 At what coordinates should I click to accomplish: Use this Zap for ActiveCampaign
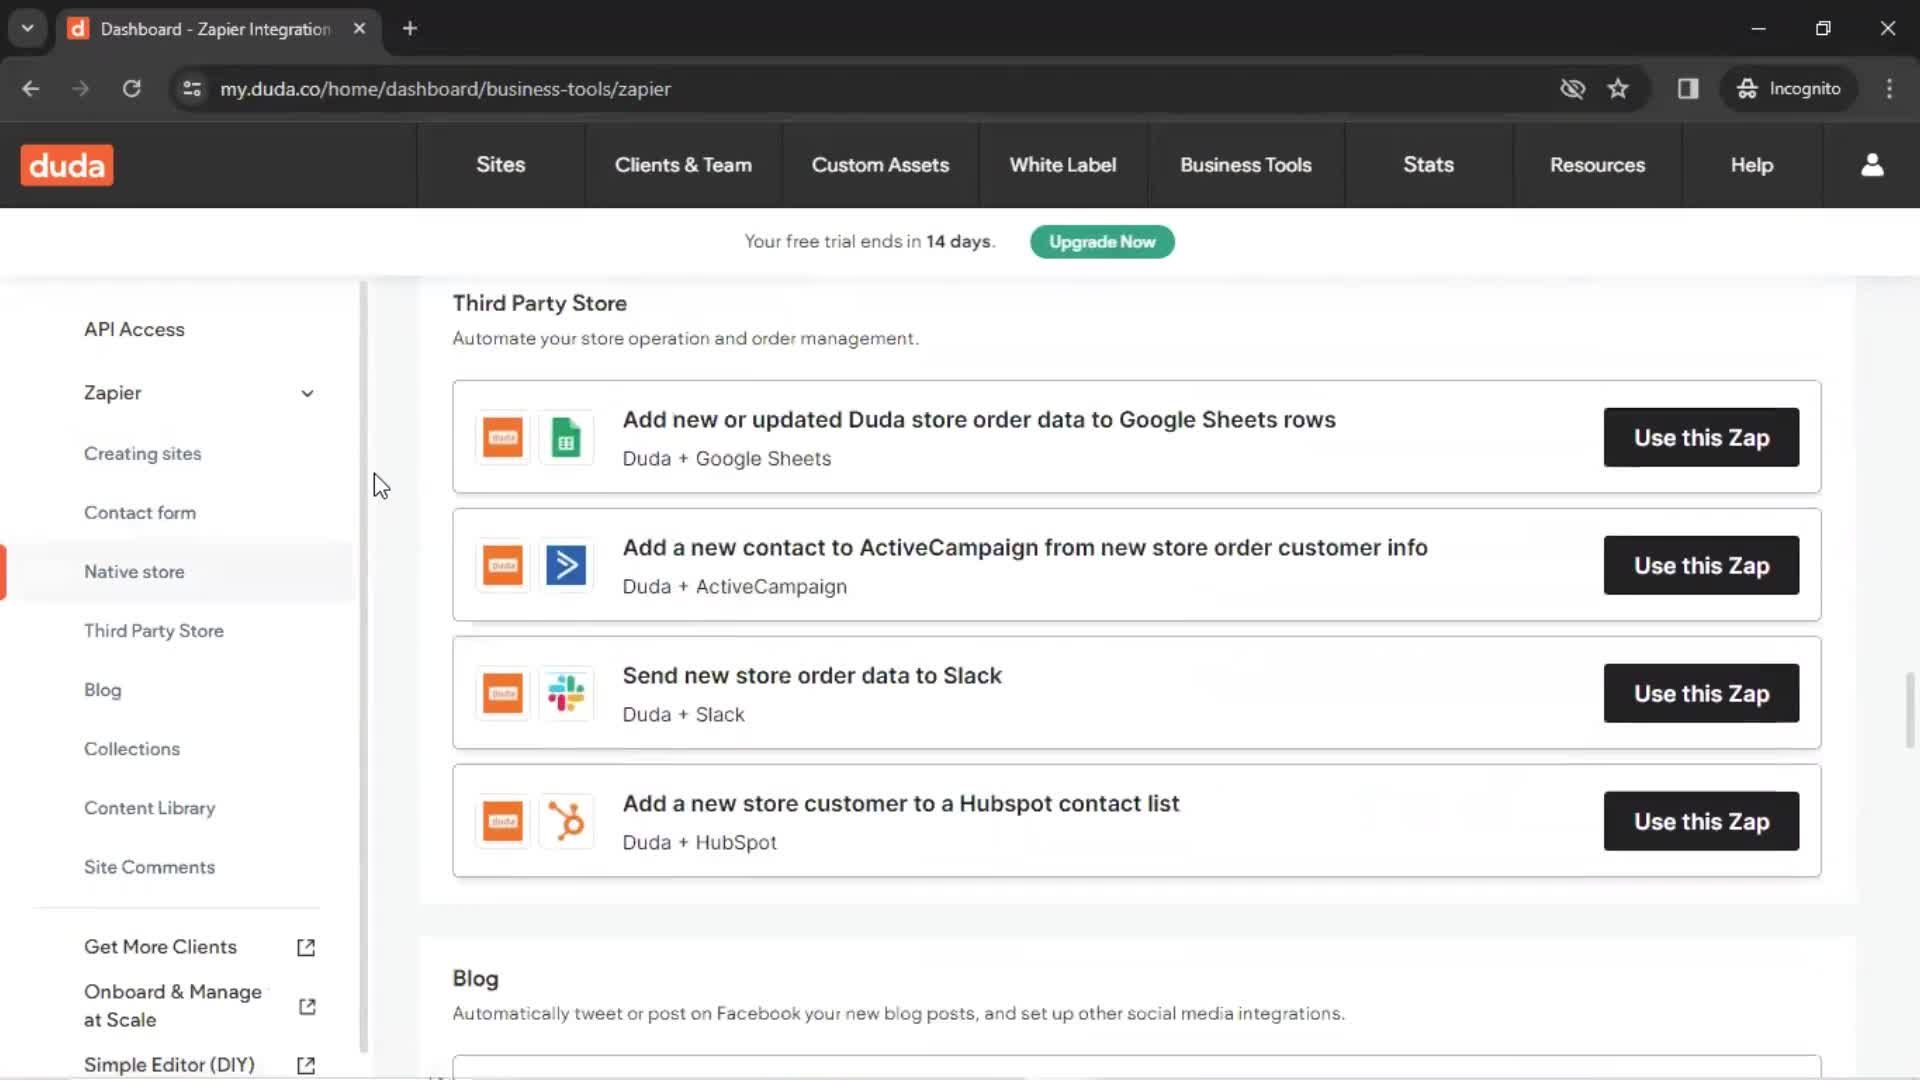point(1701,566)
